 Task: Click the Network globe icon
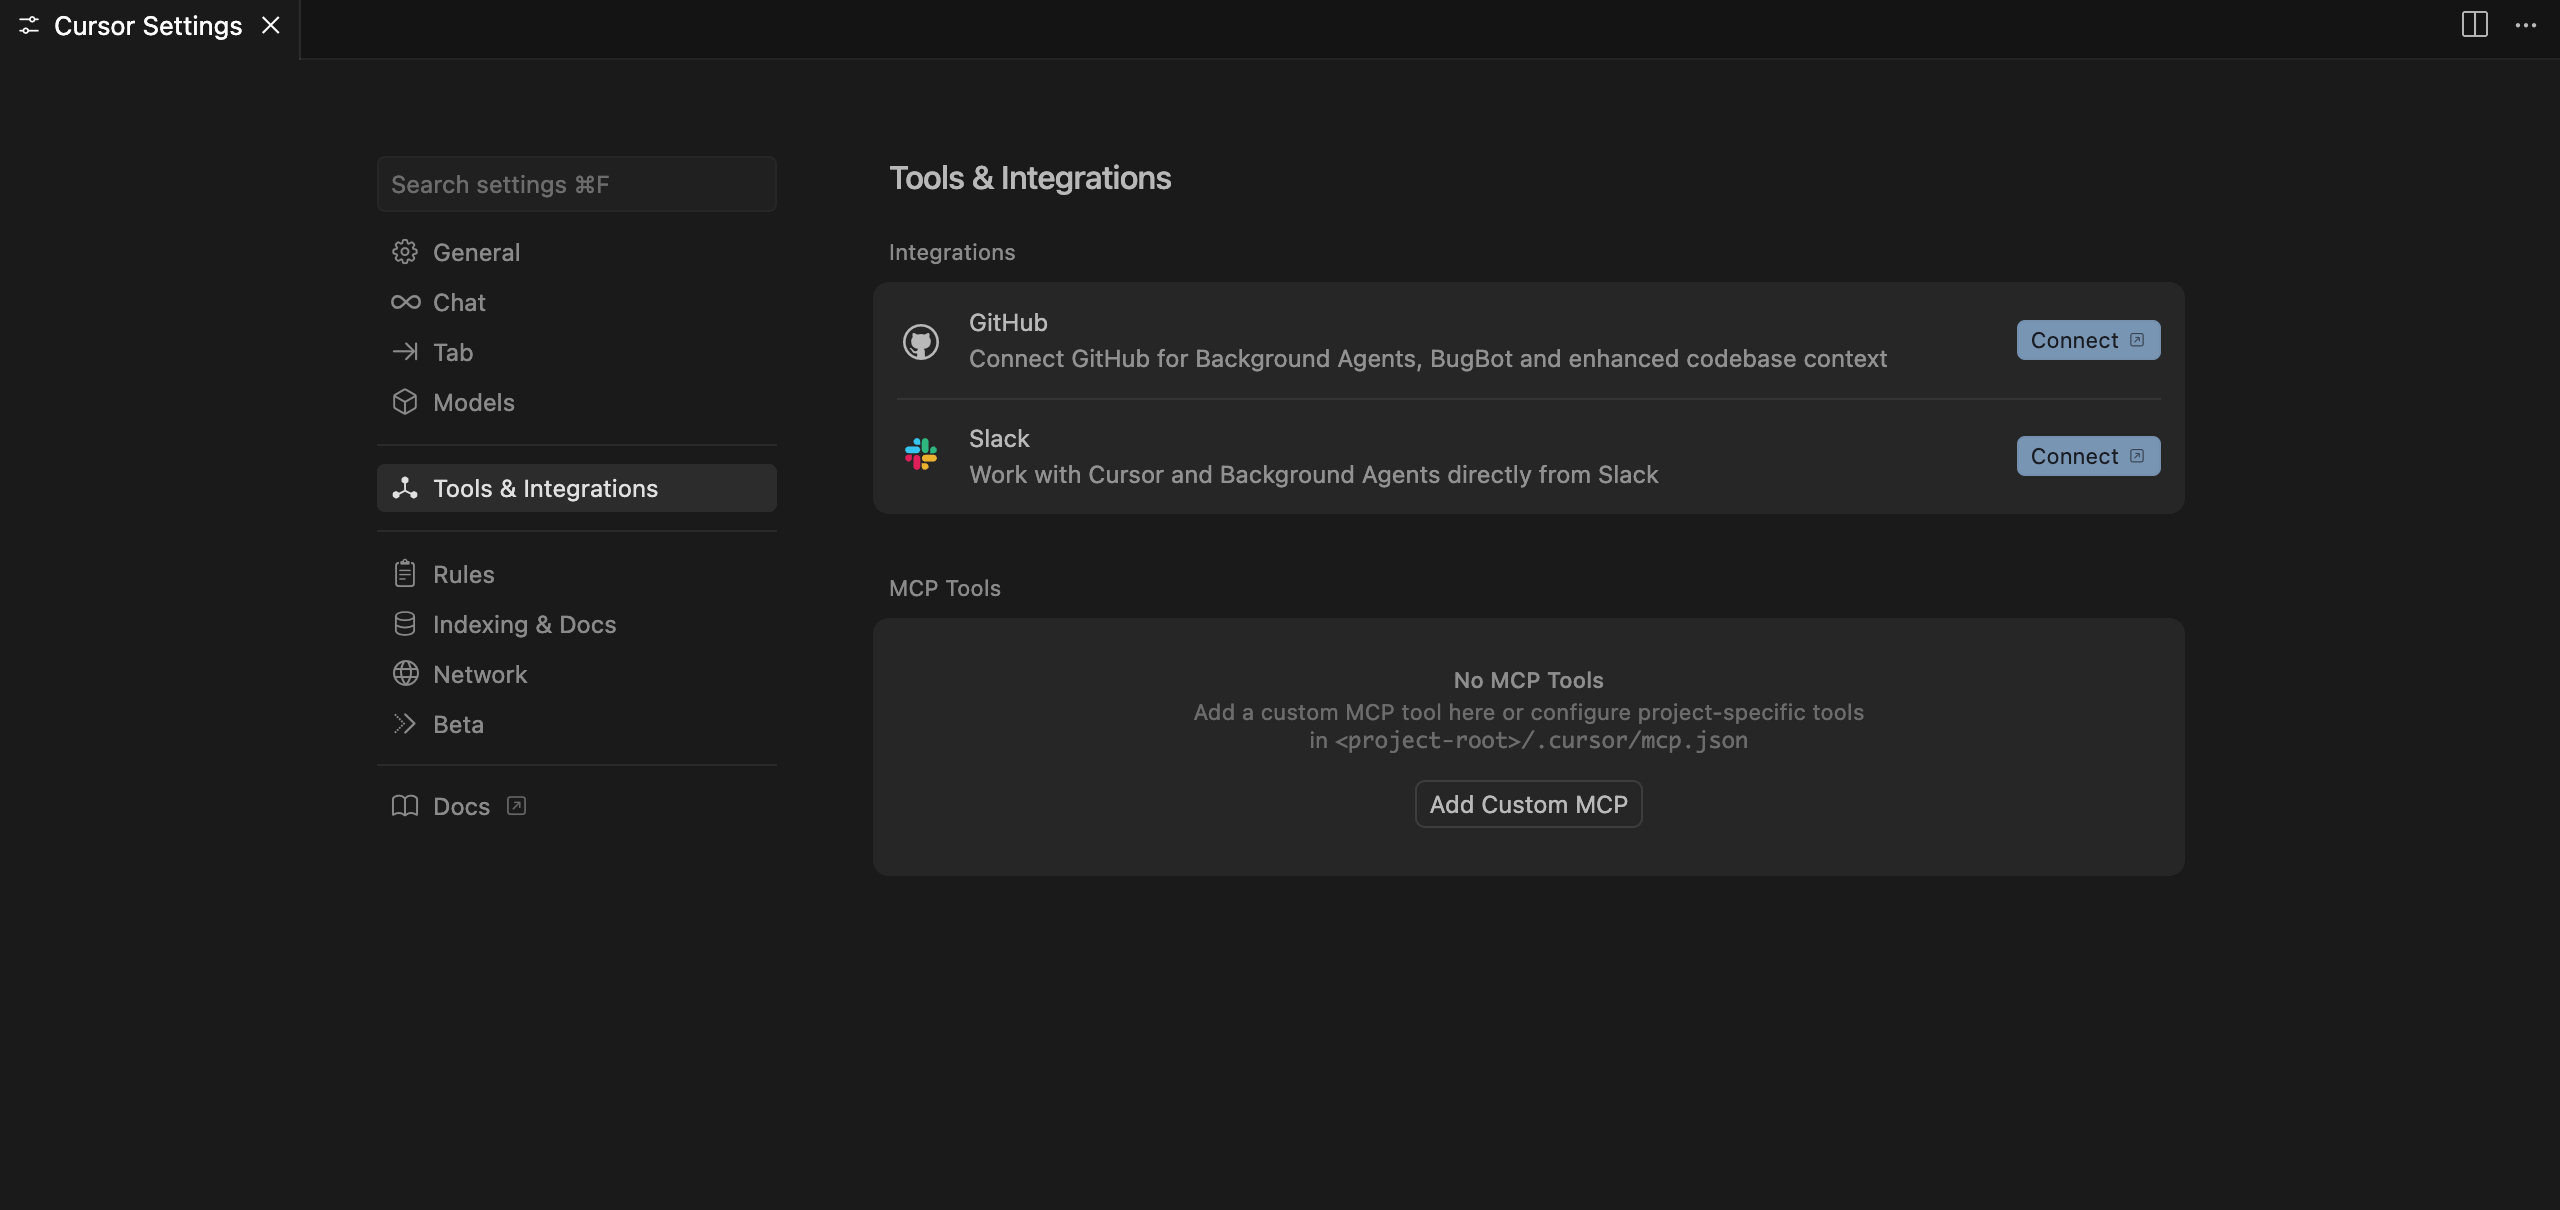click(x=405, y=674)
